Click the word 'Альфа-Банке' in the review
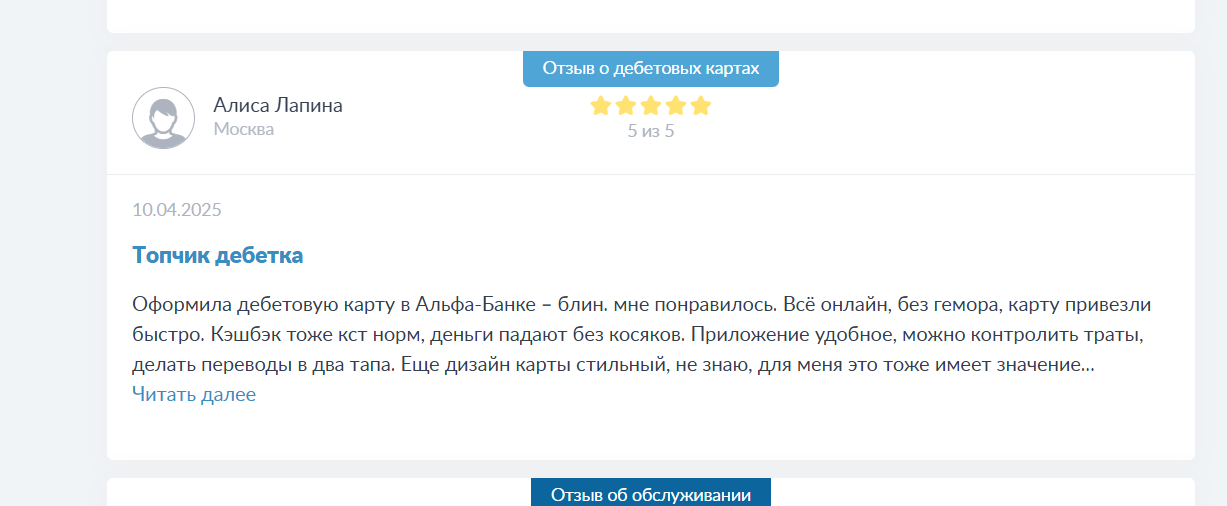This screenshot has width=1227, height=506. coord(470,304)
